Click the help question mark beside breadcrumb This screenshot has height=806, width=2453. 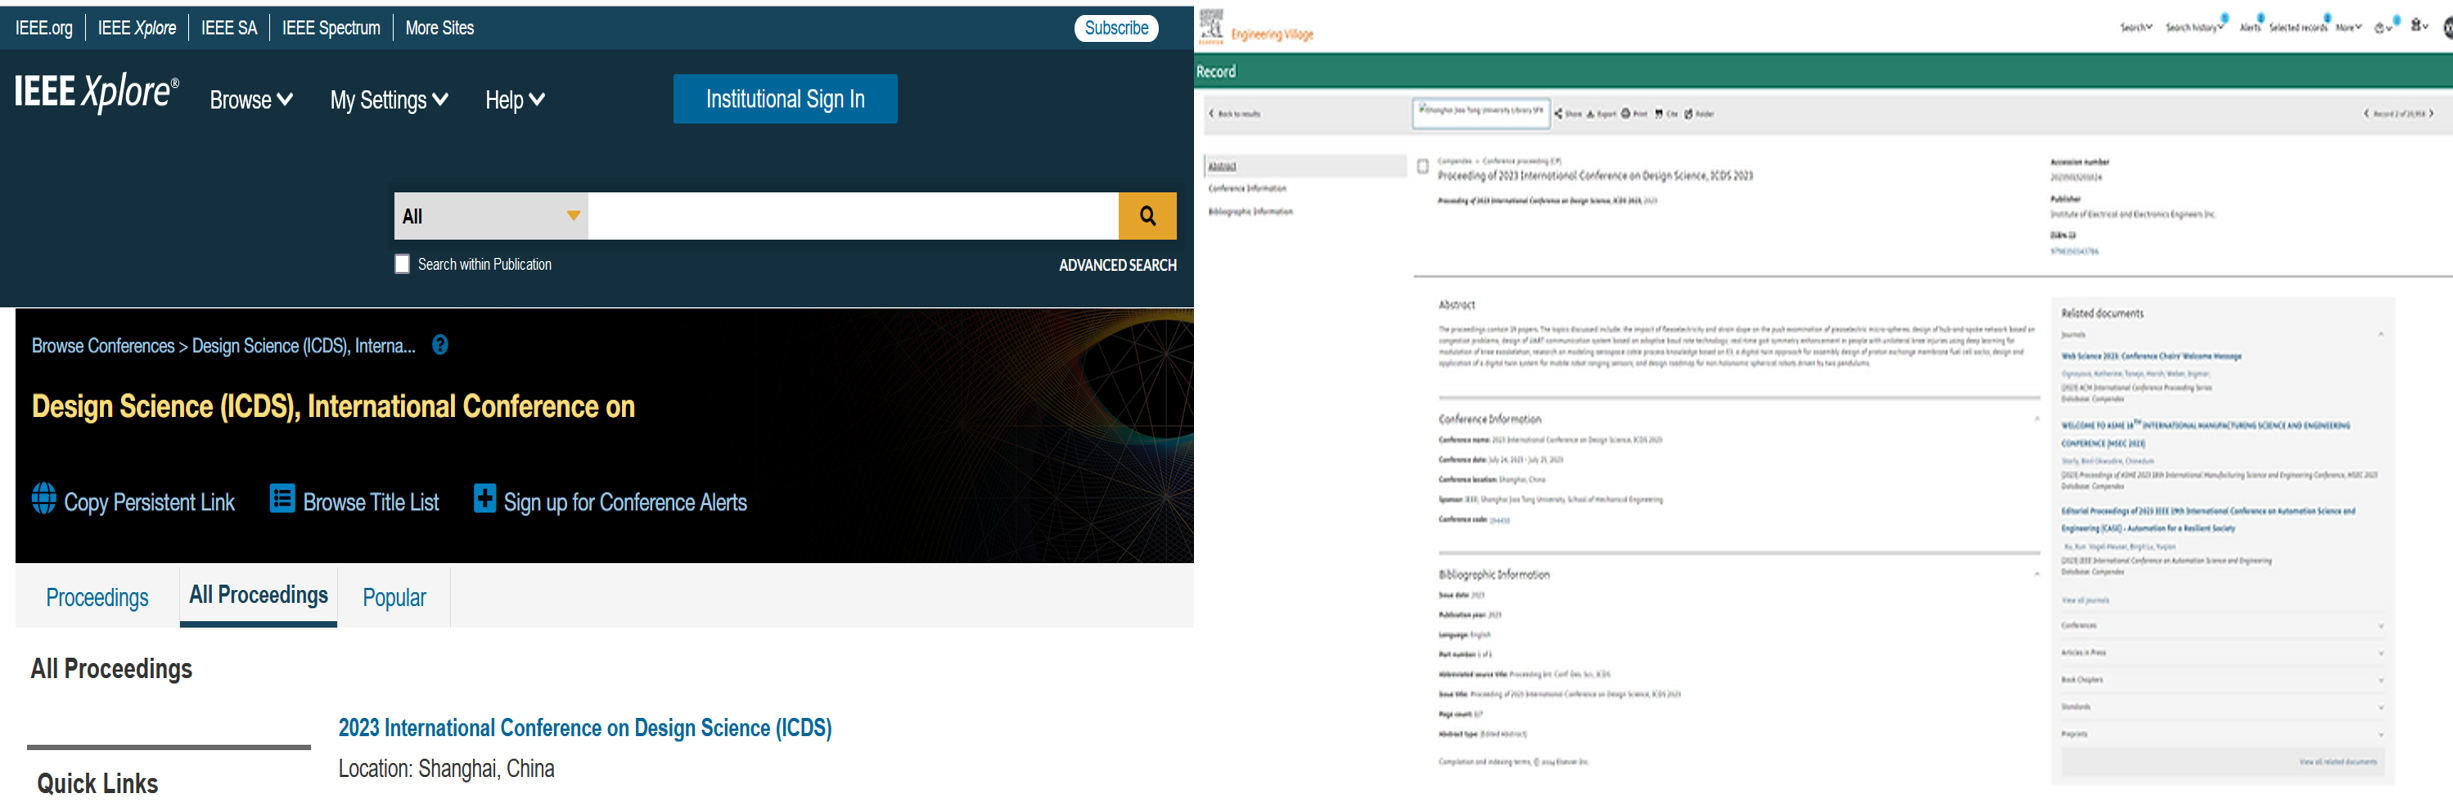[x=440, y=345]
